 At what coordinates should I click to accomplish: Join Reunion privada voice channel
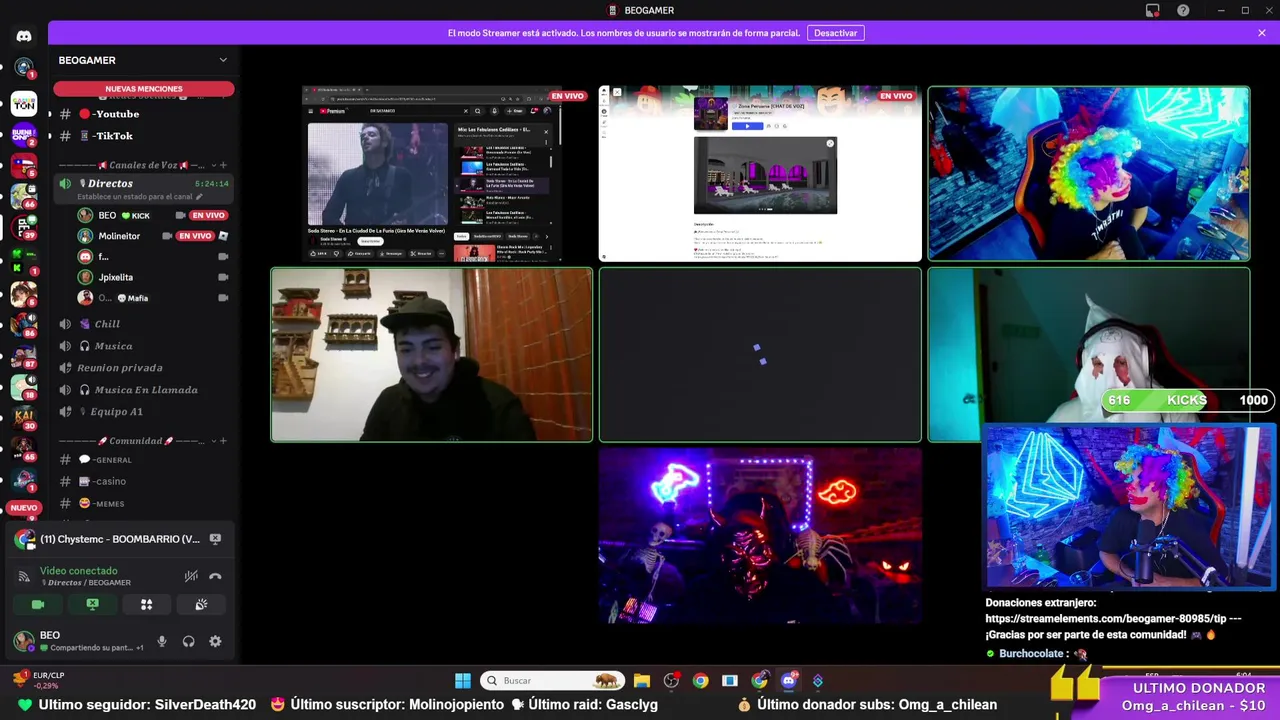[143, 368]
